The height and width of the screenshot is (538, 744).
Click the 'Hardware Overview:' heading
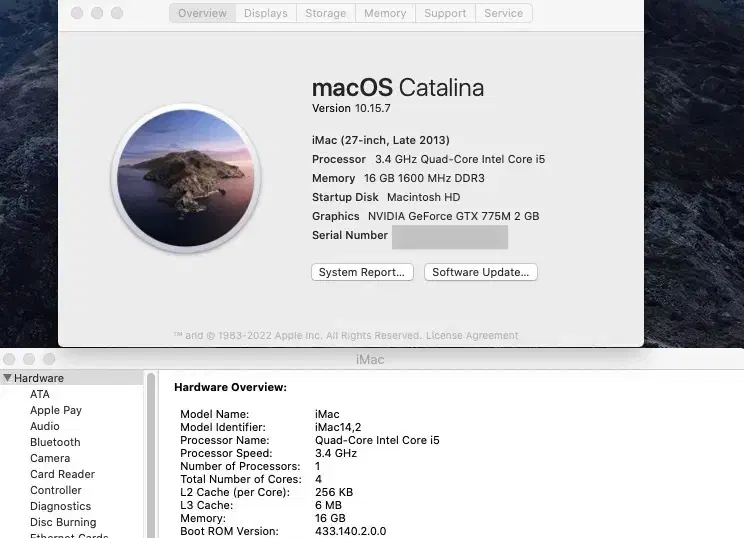pos(231,388)
